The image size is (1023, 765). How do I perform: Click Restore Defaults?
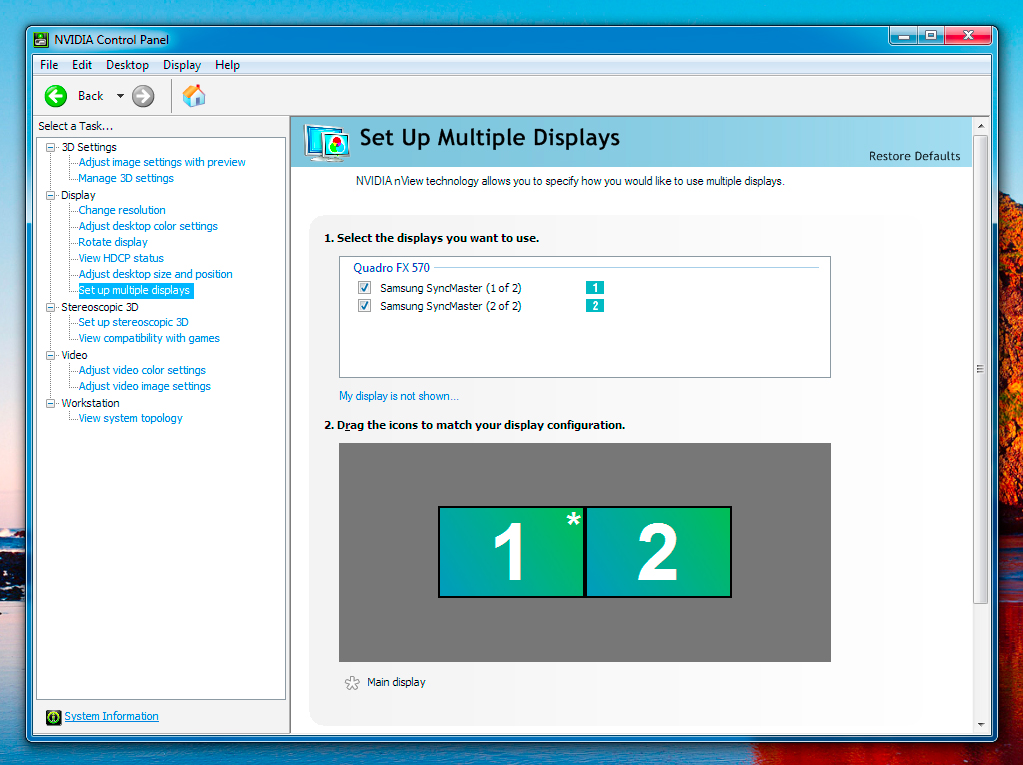(x=914, y=156)
